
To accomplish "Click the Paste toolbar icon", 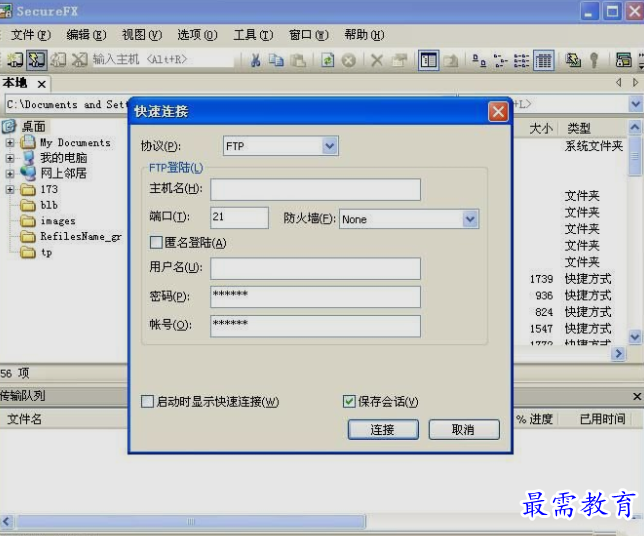I will 298,60.
